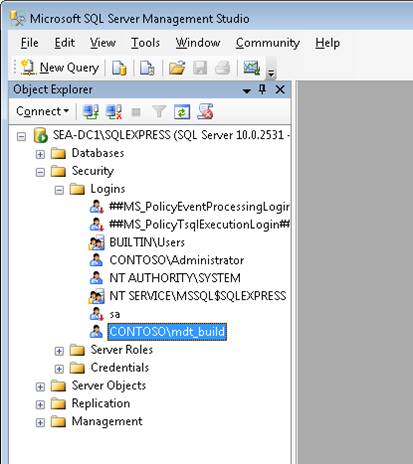The height and width of the screenshot is (464, 413).
Task: Select NT SERVICE\MSSQL$SQLEXPRESS login
Action: (x=198, y=296)
